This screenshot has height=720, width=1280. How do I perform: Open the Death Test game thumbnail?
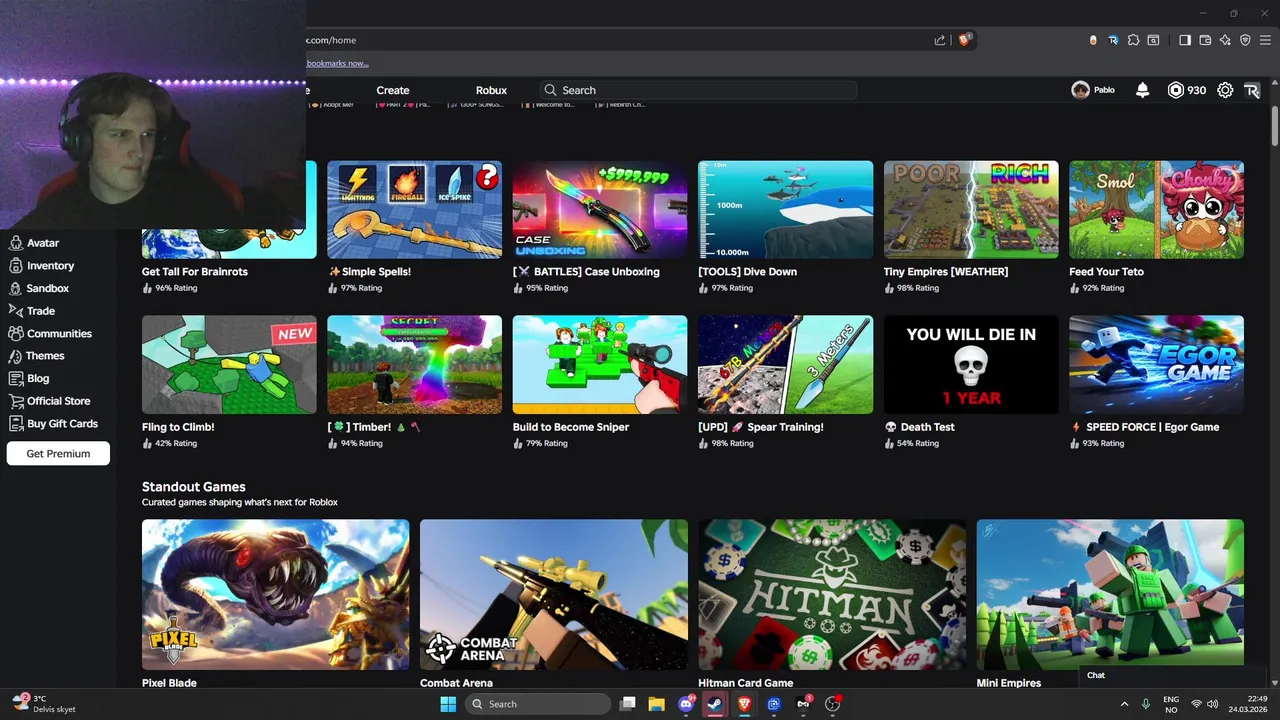coord(971,365)
